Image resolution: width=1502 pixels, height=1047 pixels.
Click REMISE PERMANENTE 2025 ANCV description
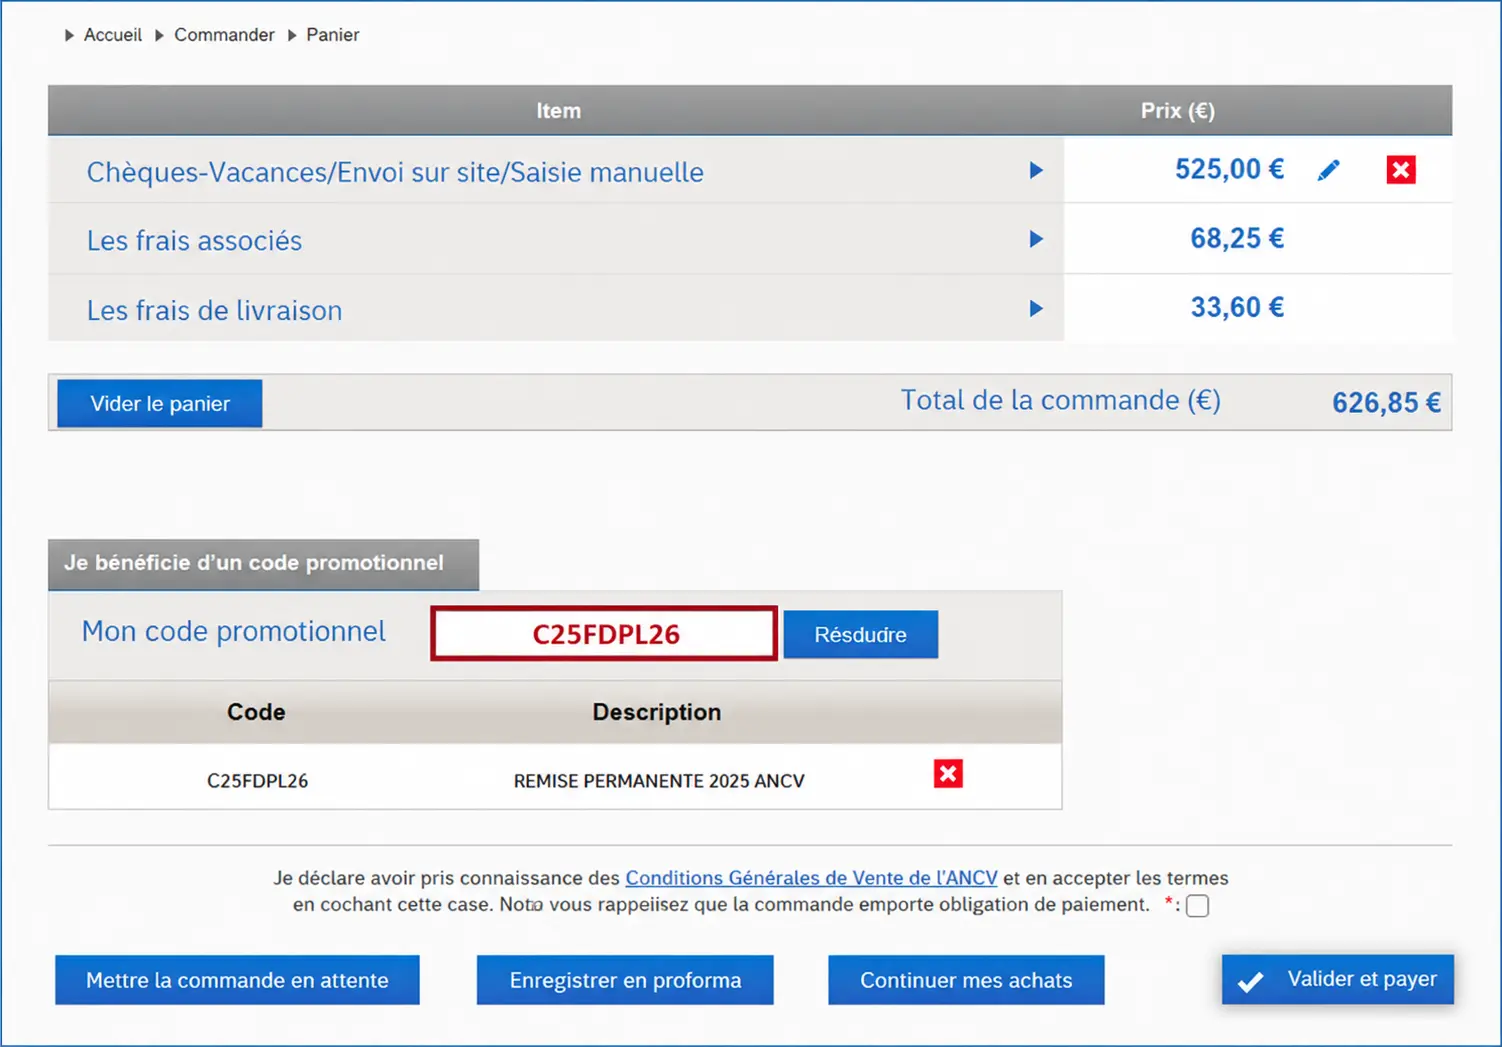coord(659,781)
